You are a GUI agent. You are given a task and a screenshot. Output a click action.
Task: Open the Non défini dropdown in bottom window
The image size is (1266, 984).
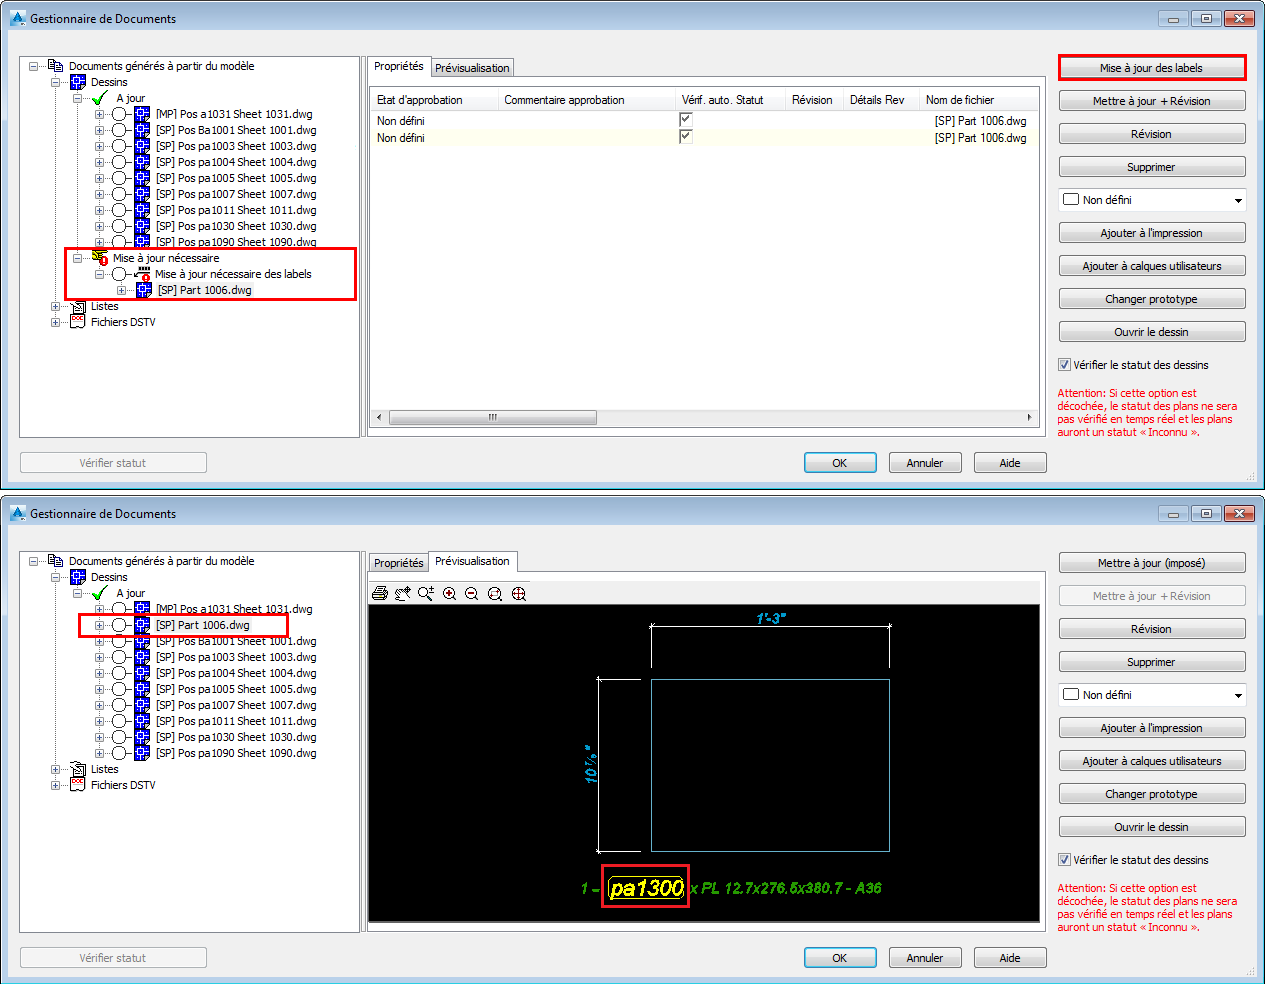point(1238,695)
